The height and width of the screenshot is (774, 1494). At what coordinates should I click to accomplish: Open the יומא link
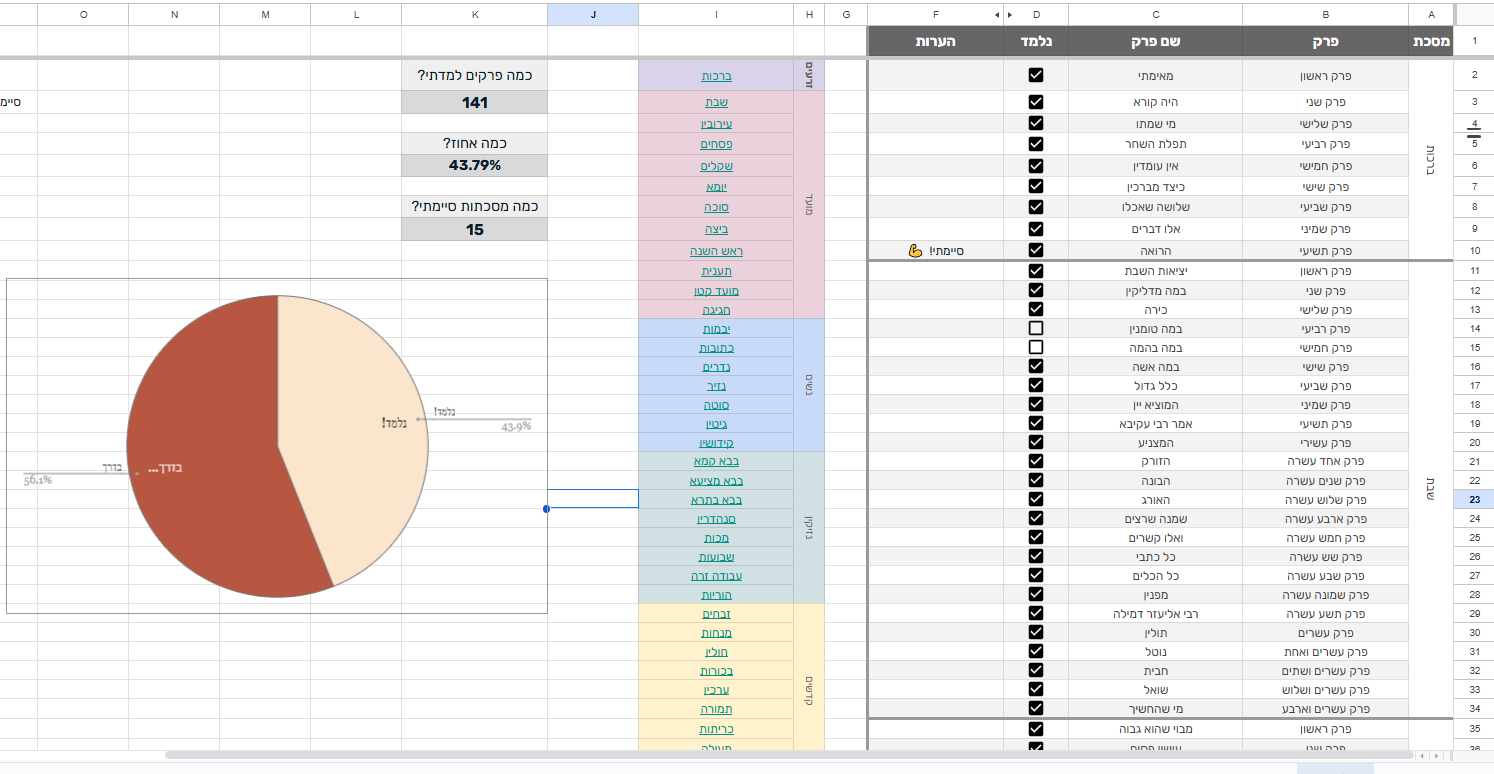714,187
